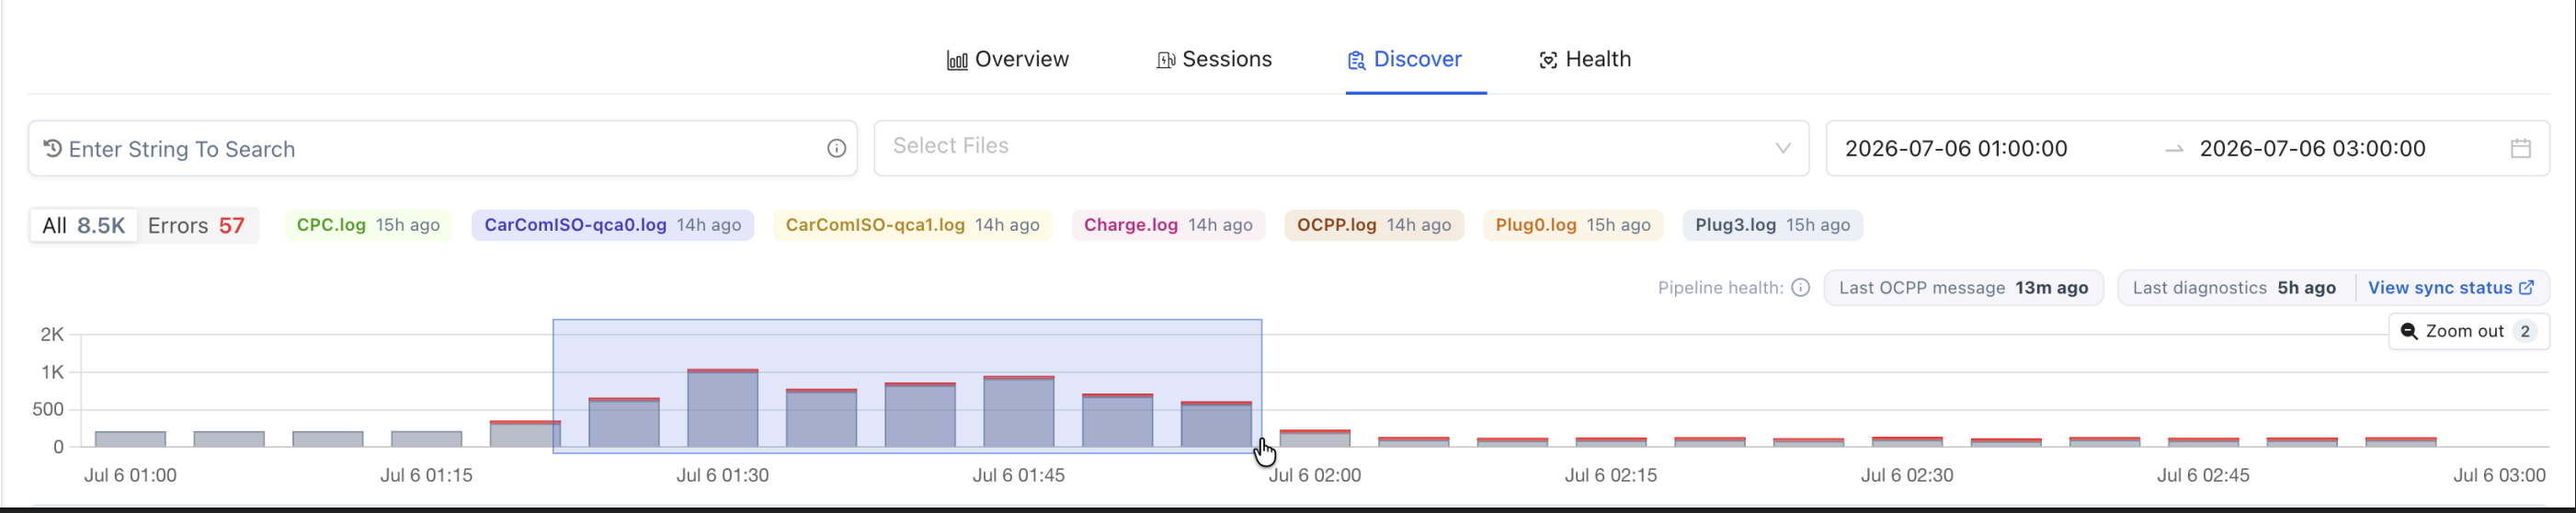Toggle the CPC.log file chip
Screen dimensions: 2576x513
(x=368, y=225)
